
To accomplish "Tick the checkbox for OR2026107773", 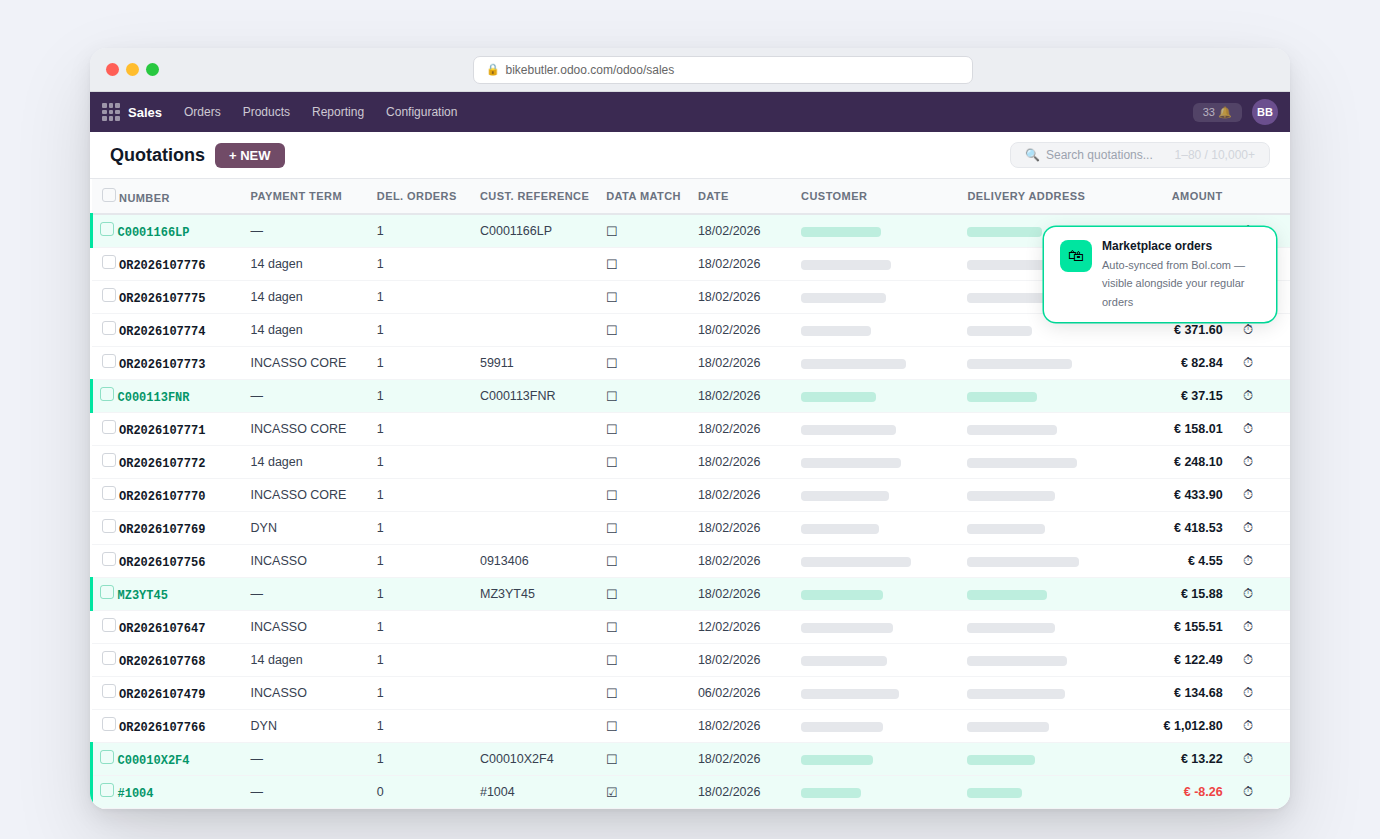I will pos(108,363).
